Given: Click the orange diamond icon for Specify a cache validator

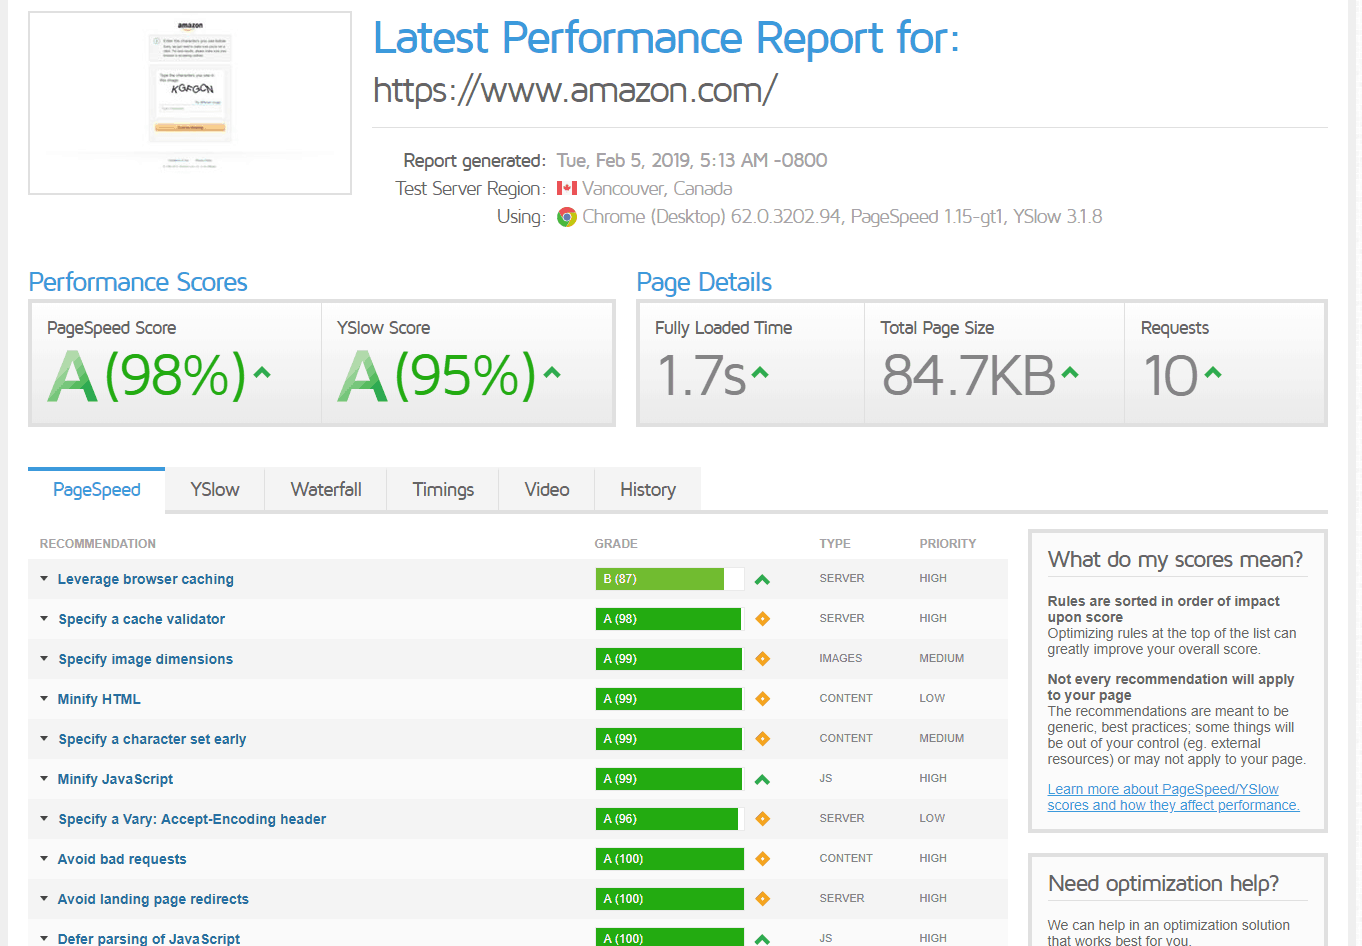Looking at the screenshot, I should pyautogui.click(x=762, y=619).
